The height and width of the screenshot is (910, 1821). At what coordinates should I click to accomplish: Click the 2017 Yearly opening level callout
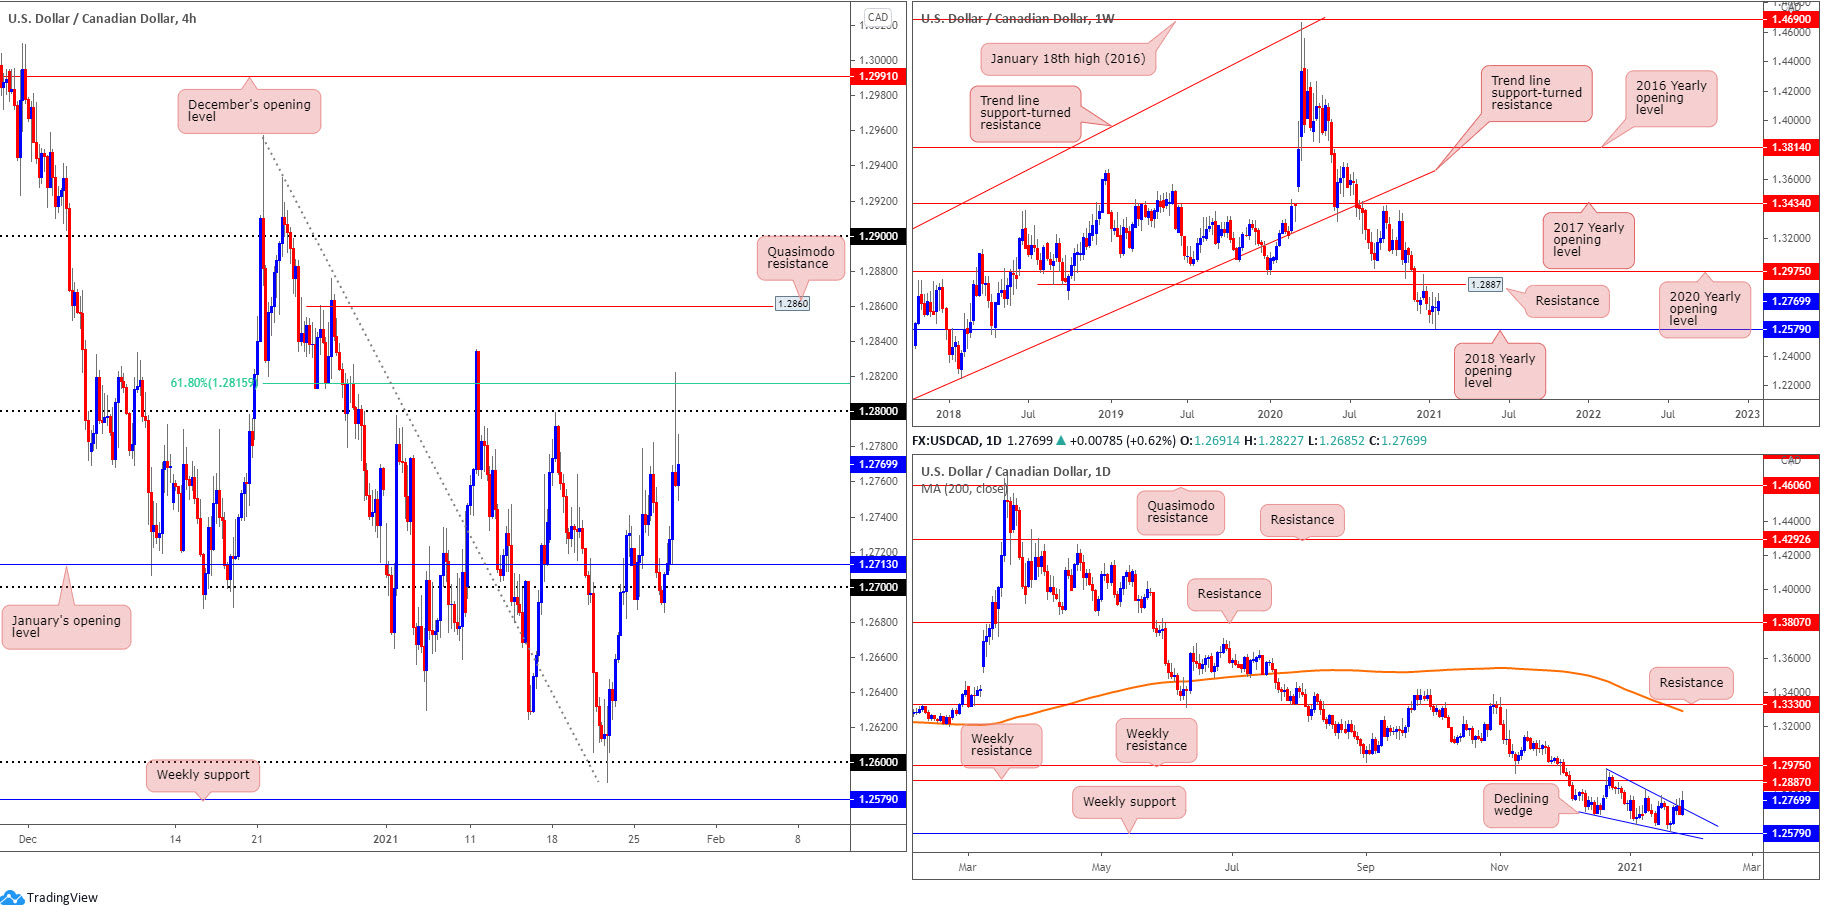point(1588,240)
